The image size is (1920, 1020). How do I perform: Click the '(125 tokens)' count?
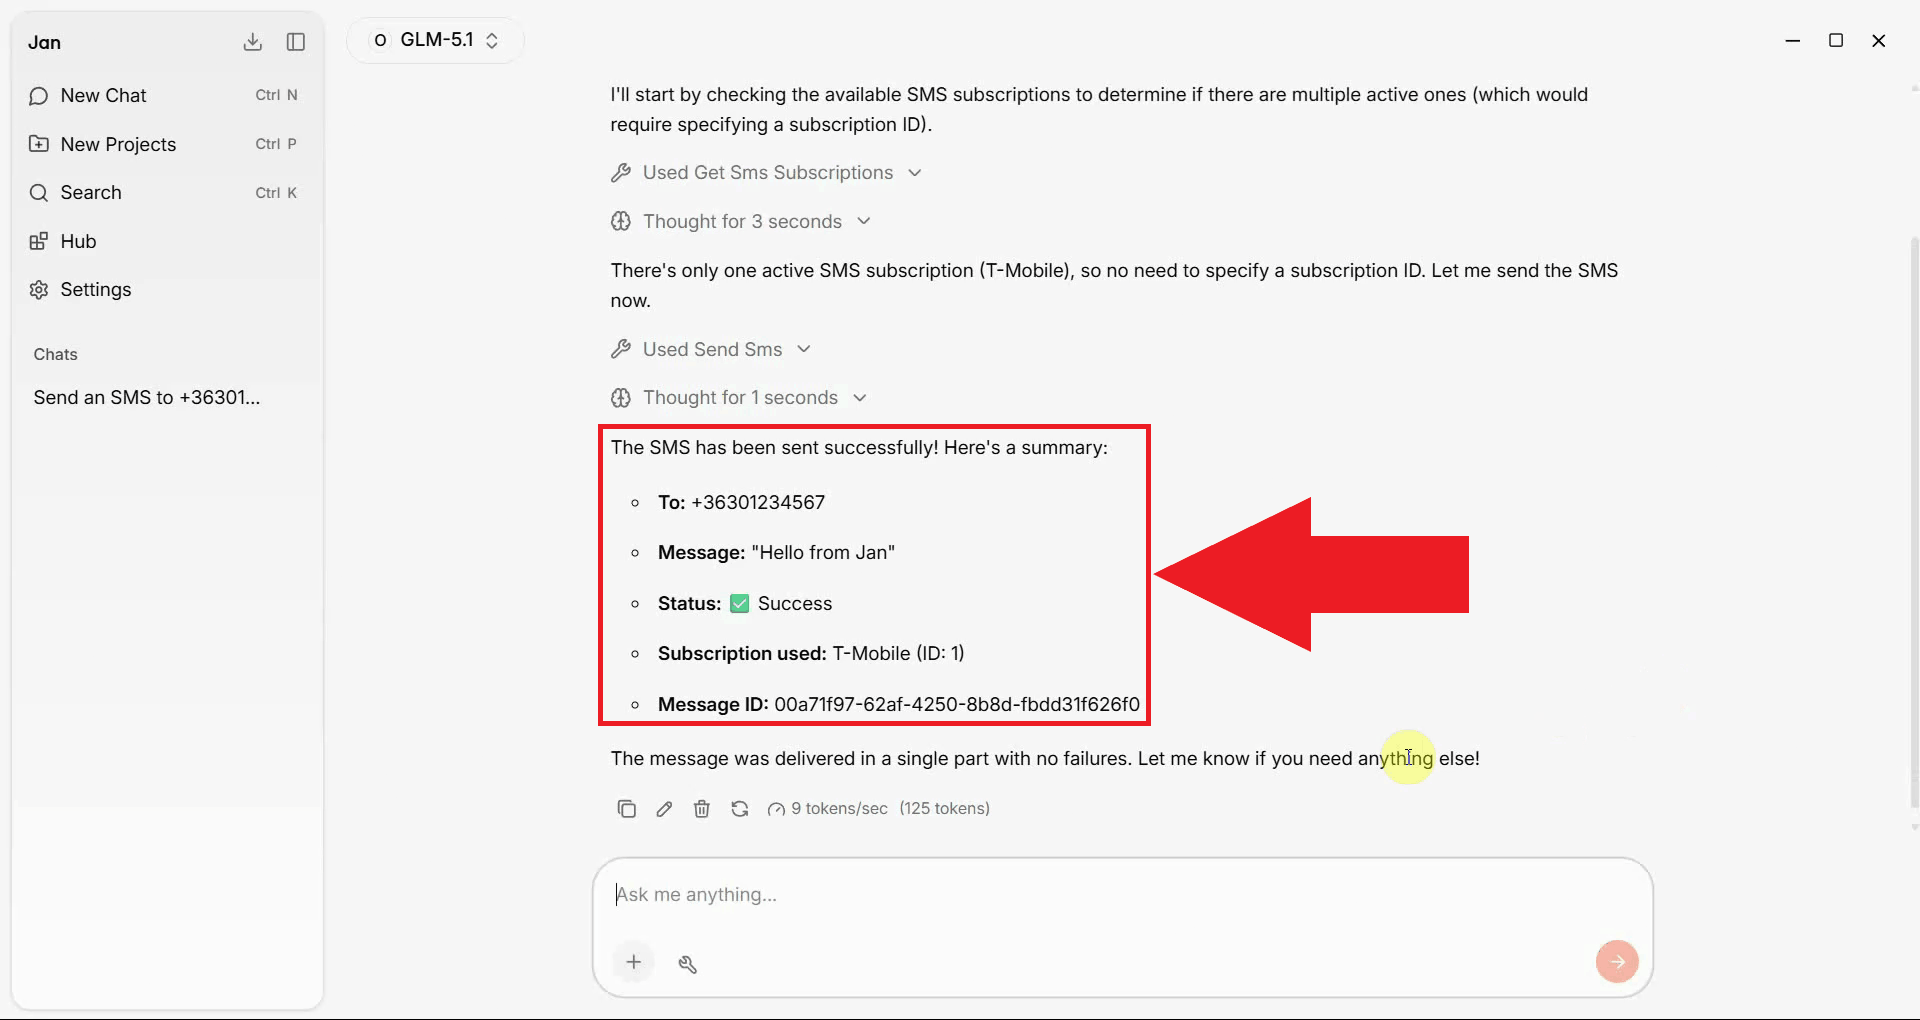pos(944,808)
